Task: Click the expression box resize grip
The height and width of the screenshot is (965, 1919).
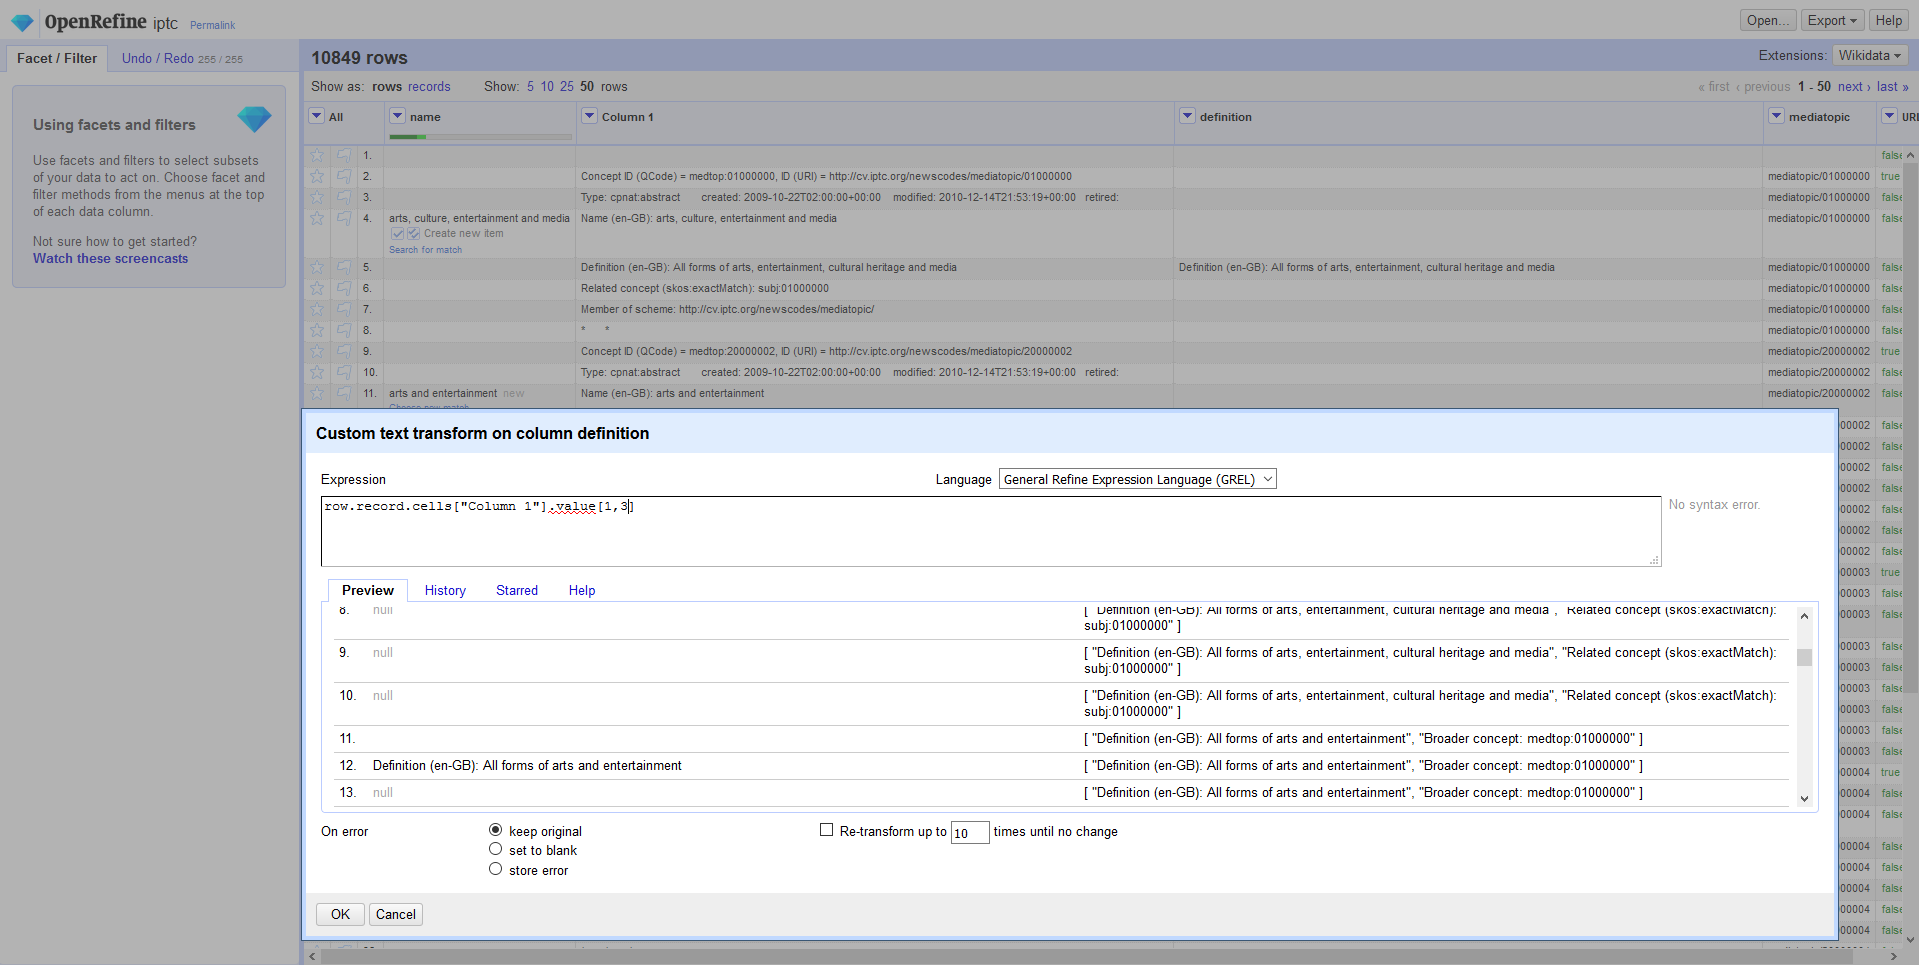Action: coord(1655,561)
